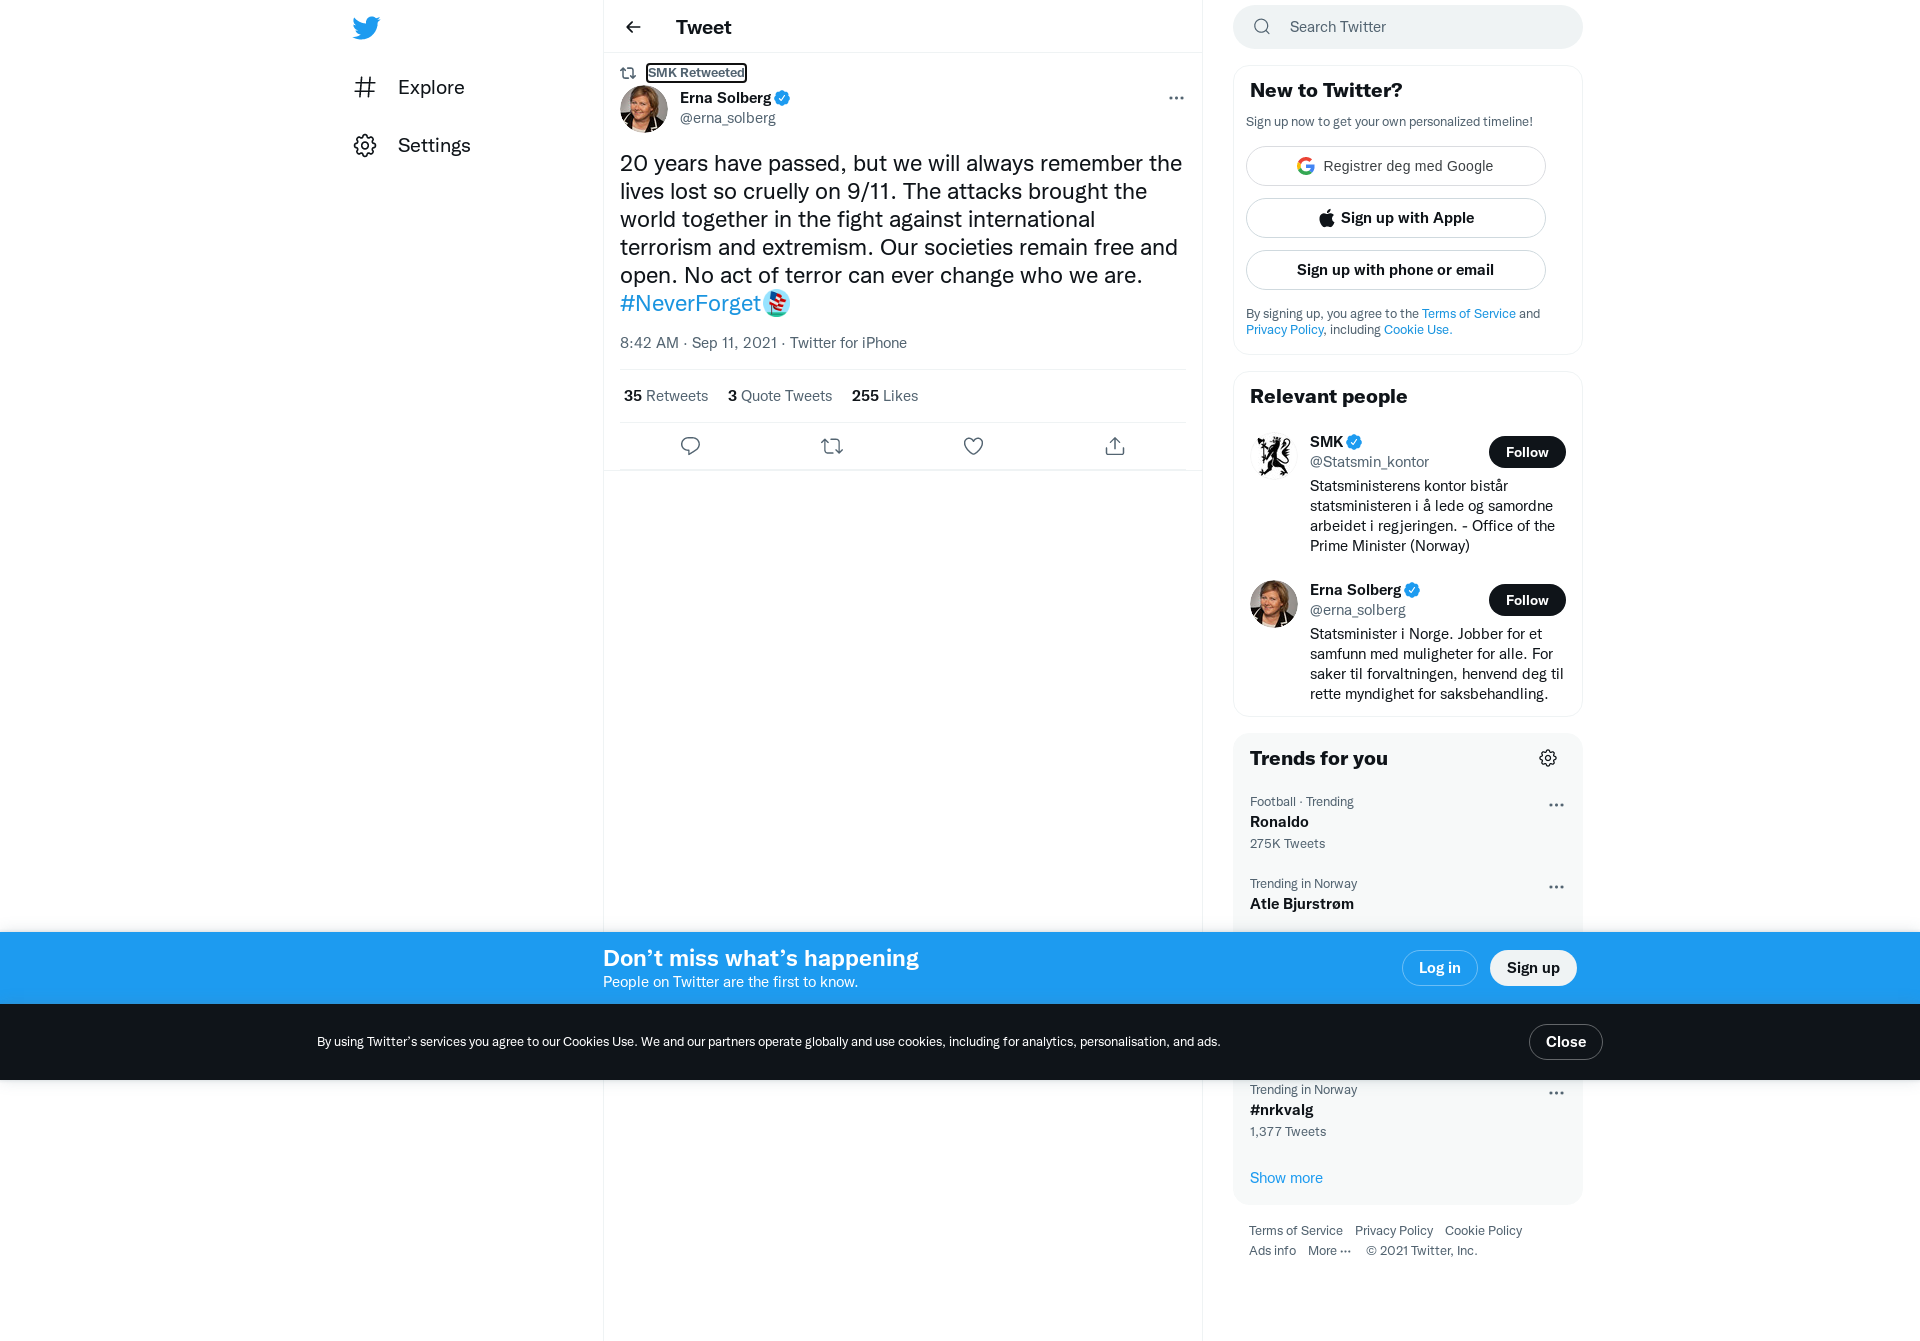
Task: Click the Twitter bird logo
Action: (x=366, y=27)
